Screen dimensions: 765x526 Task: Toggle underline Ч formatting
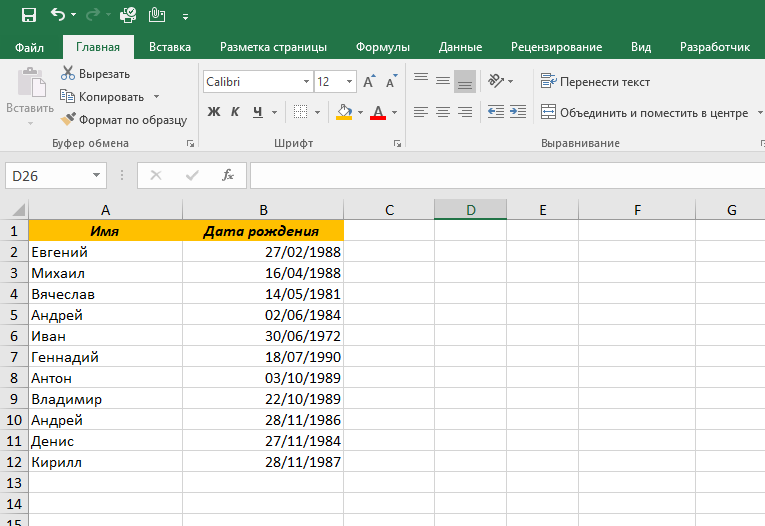[x=258, y=112]
